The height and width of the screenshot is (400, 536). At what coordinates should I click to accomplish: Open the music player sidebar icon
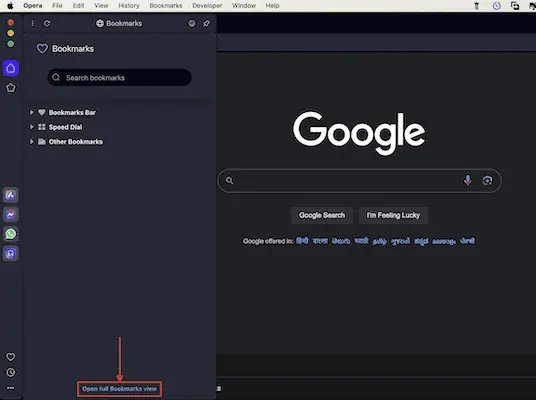11,253
